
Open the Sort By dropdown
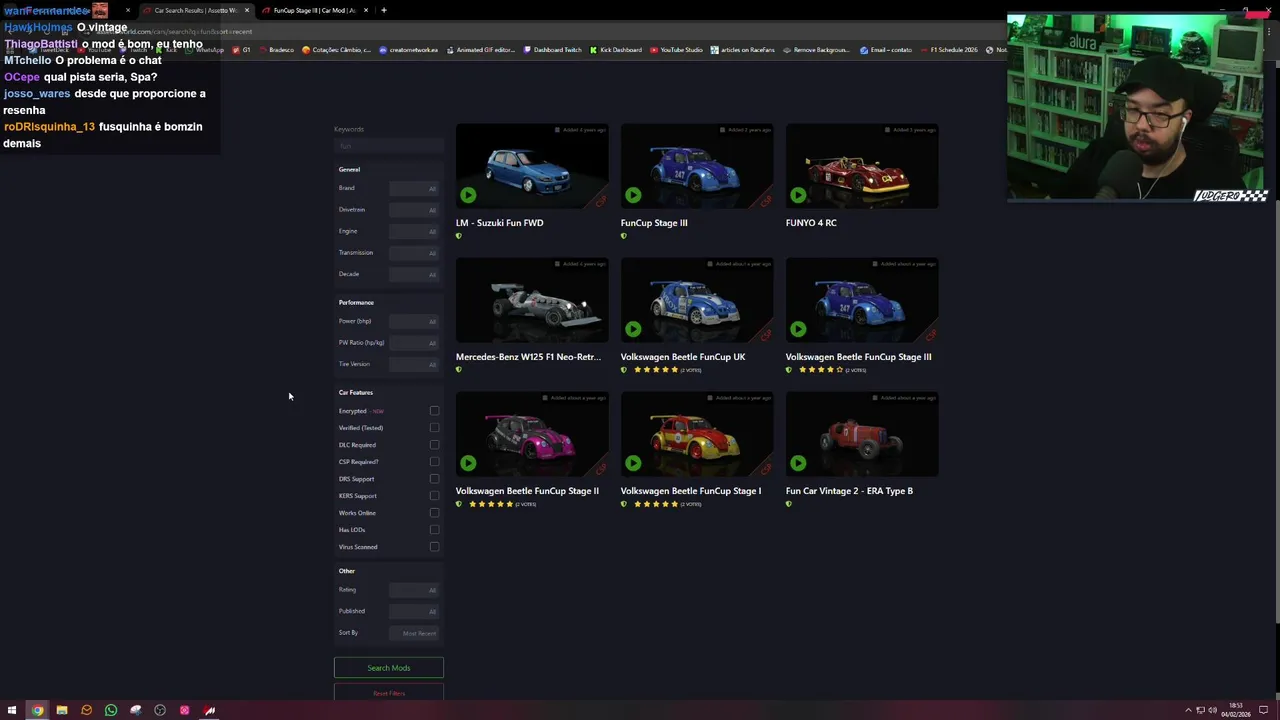click(x=414, y=633)
